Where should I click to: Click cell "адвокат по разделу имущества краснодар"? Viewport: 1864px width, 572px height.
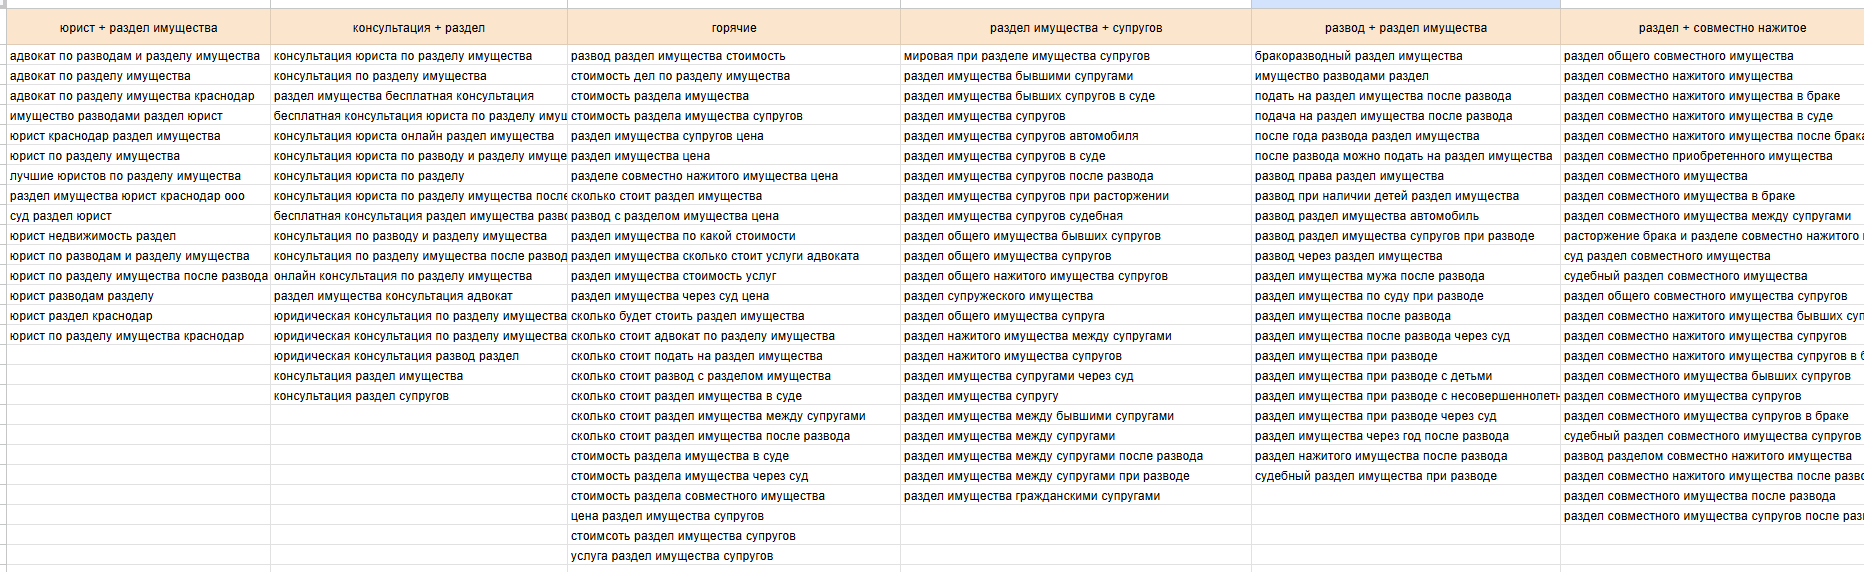(138, 96)
